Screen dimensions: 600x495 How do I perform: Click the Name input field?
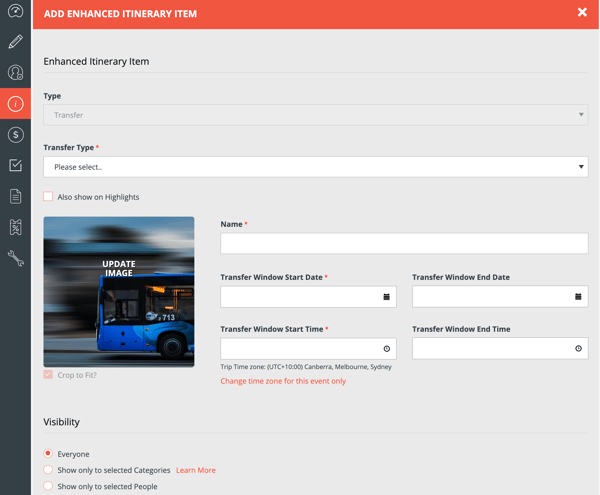click(x=404, y=243)
